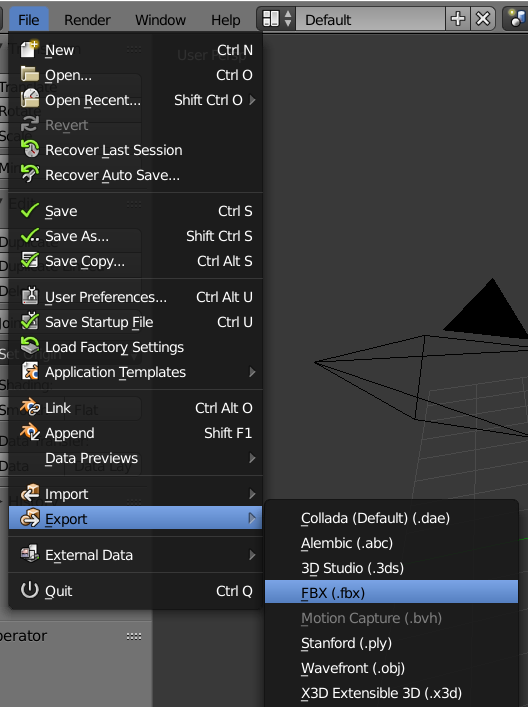528x707 pixels.
Task: Add new screen layout with plus button
Action: (x=458, y=19)
